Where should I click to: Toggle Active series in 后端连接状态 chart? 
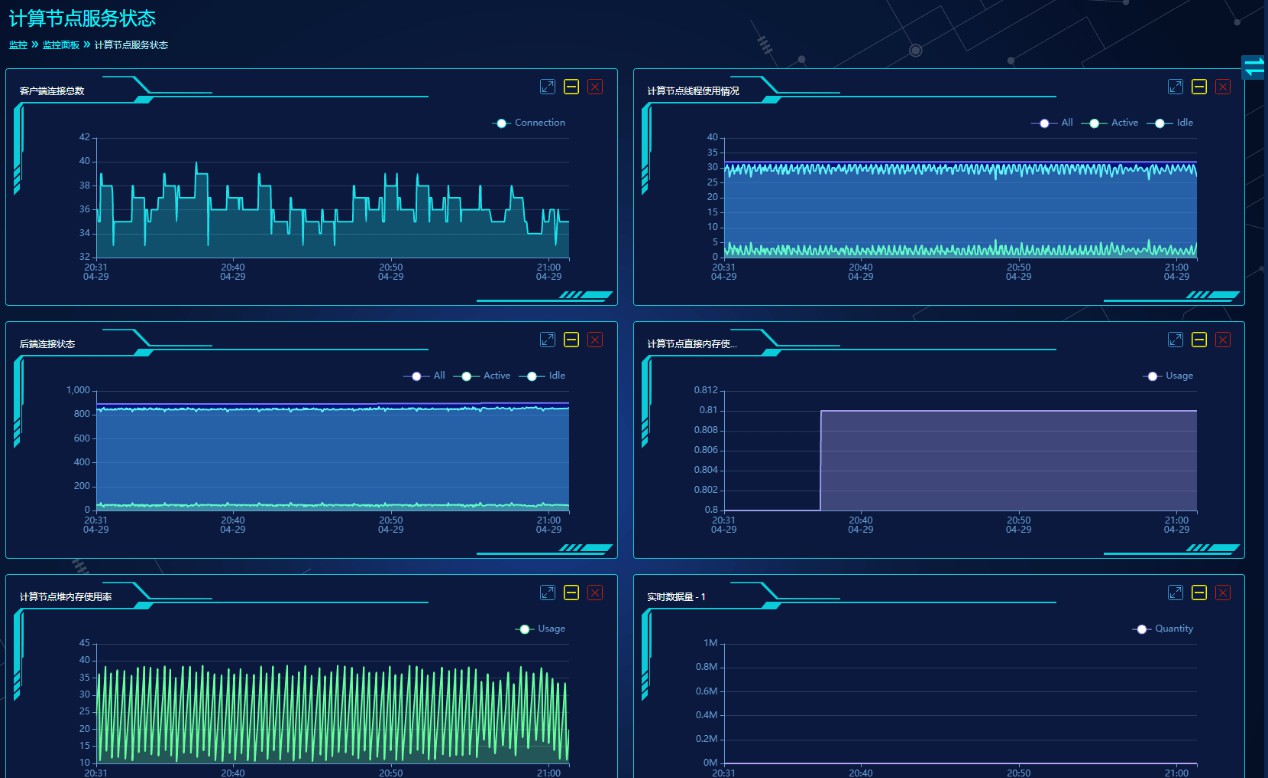482,376
